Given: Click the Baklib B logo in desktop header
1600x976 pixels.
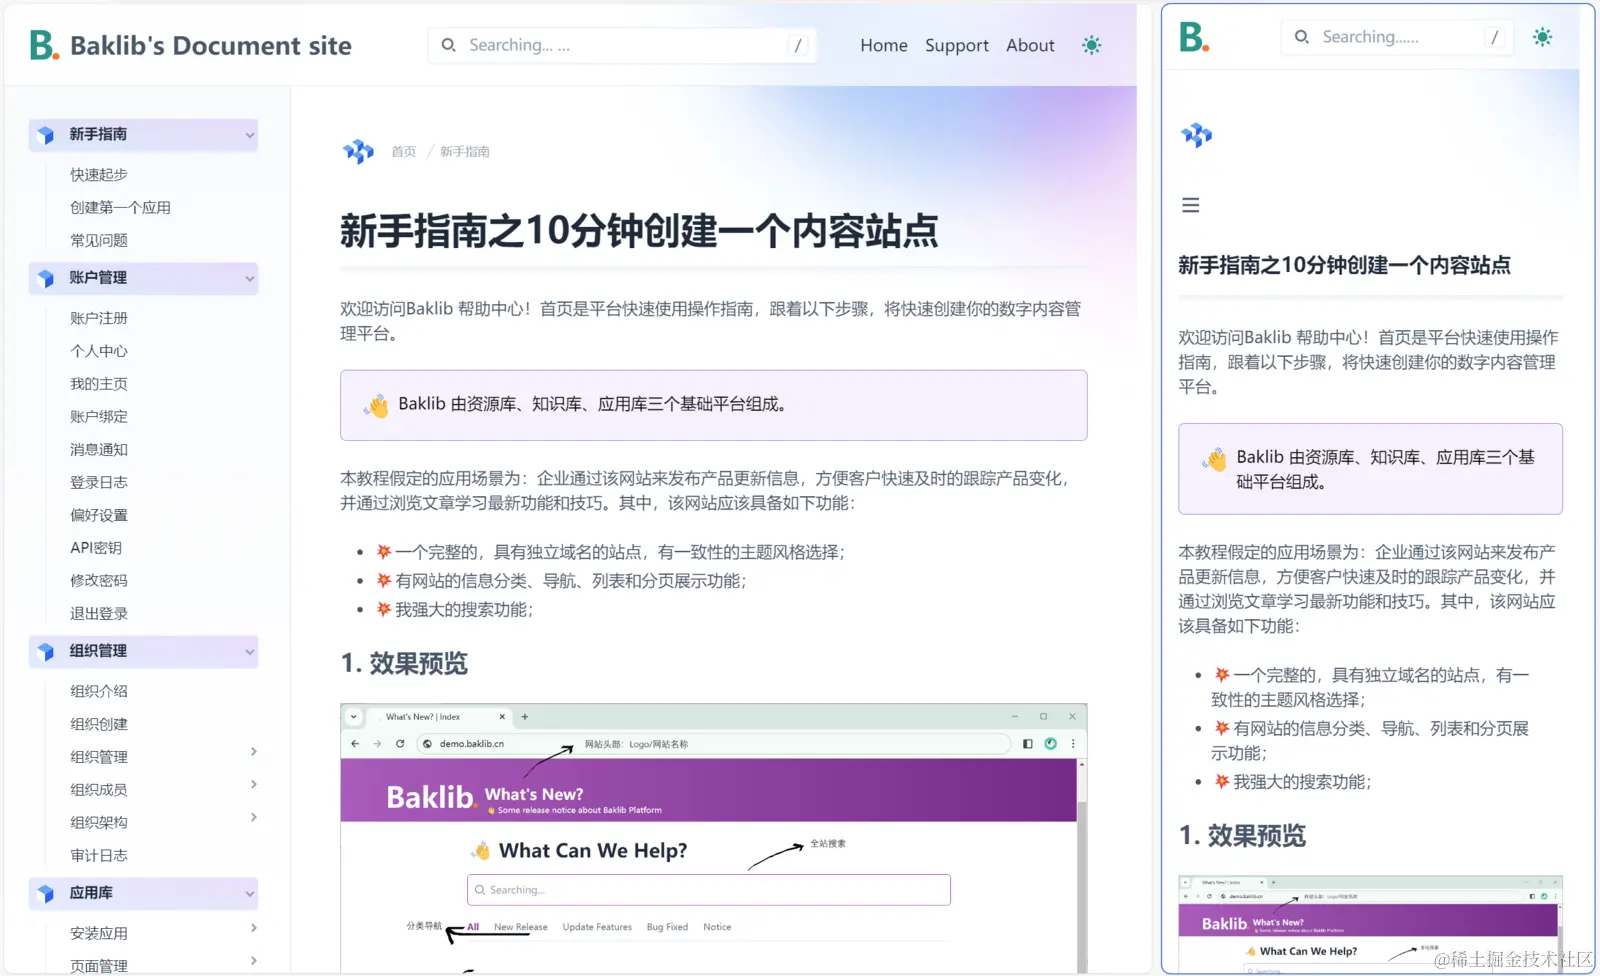Looking at the screenshot, I should point(44,45).
